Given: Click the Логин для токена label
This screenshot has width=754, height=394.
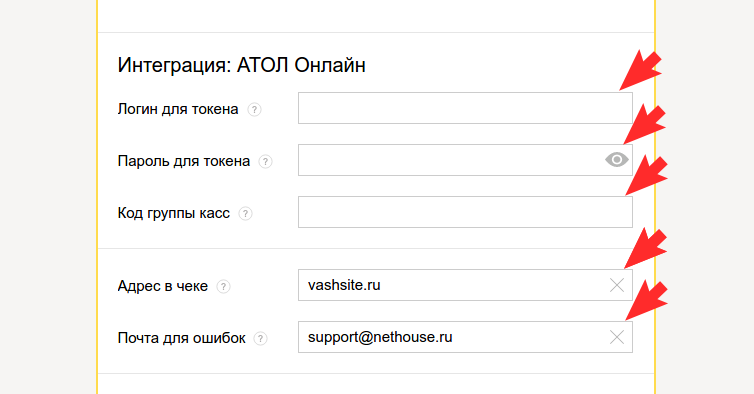Looking at the screenshot, I should pos(178,109).
